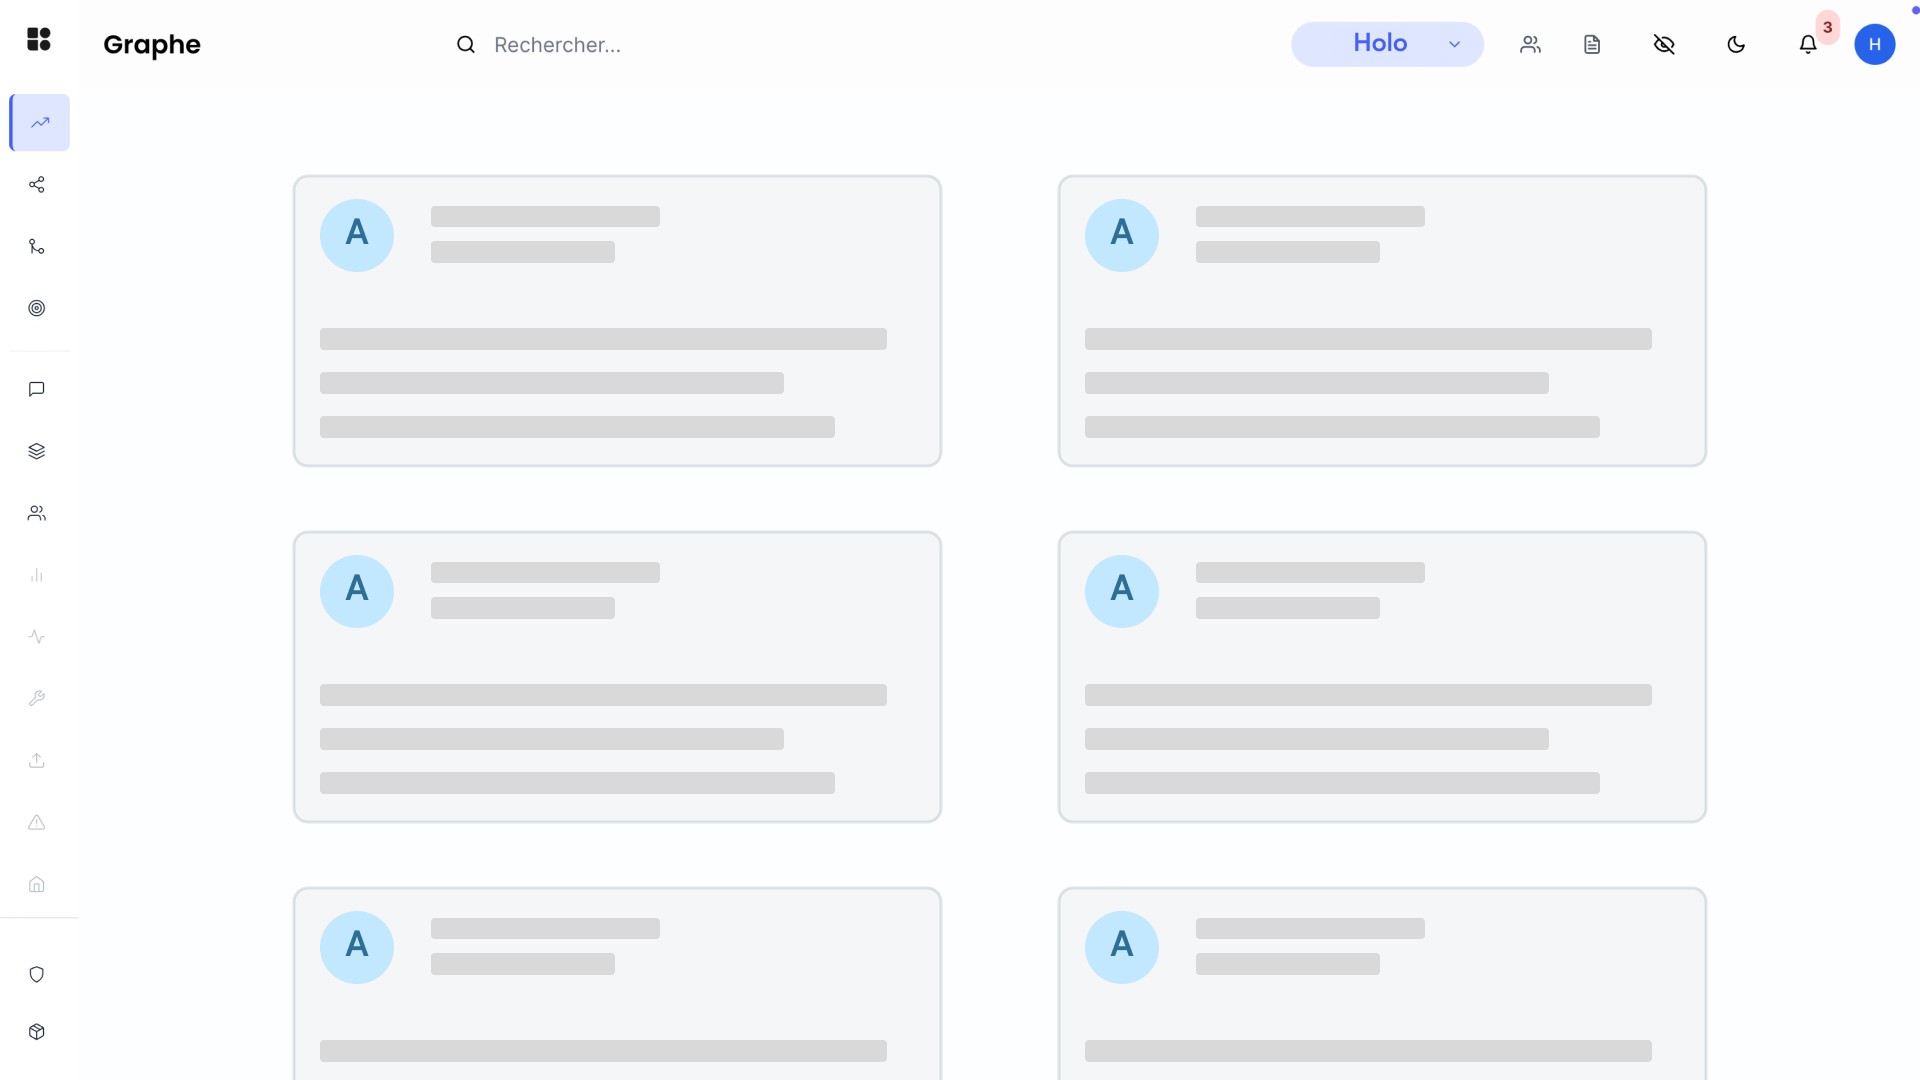Open the H user avatar menu
Viewport: 1920px width, 1080px height.
pyautogui.click(x=1874, y=45)
